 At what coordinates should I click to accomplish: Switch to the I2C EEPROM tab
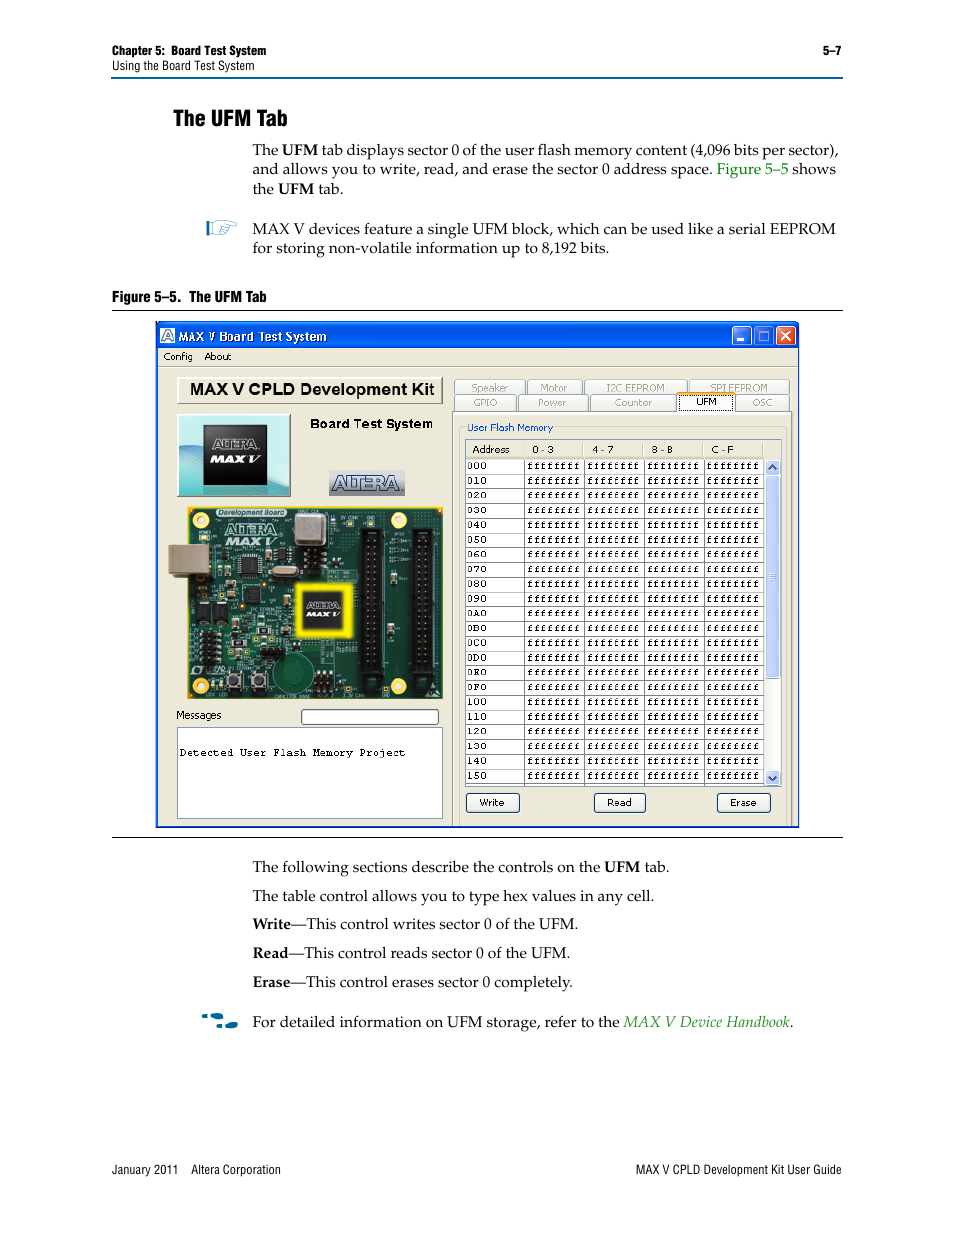(x=635, y=388)
